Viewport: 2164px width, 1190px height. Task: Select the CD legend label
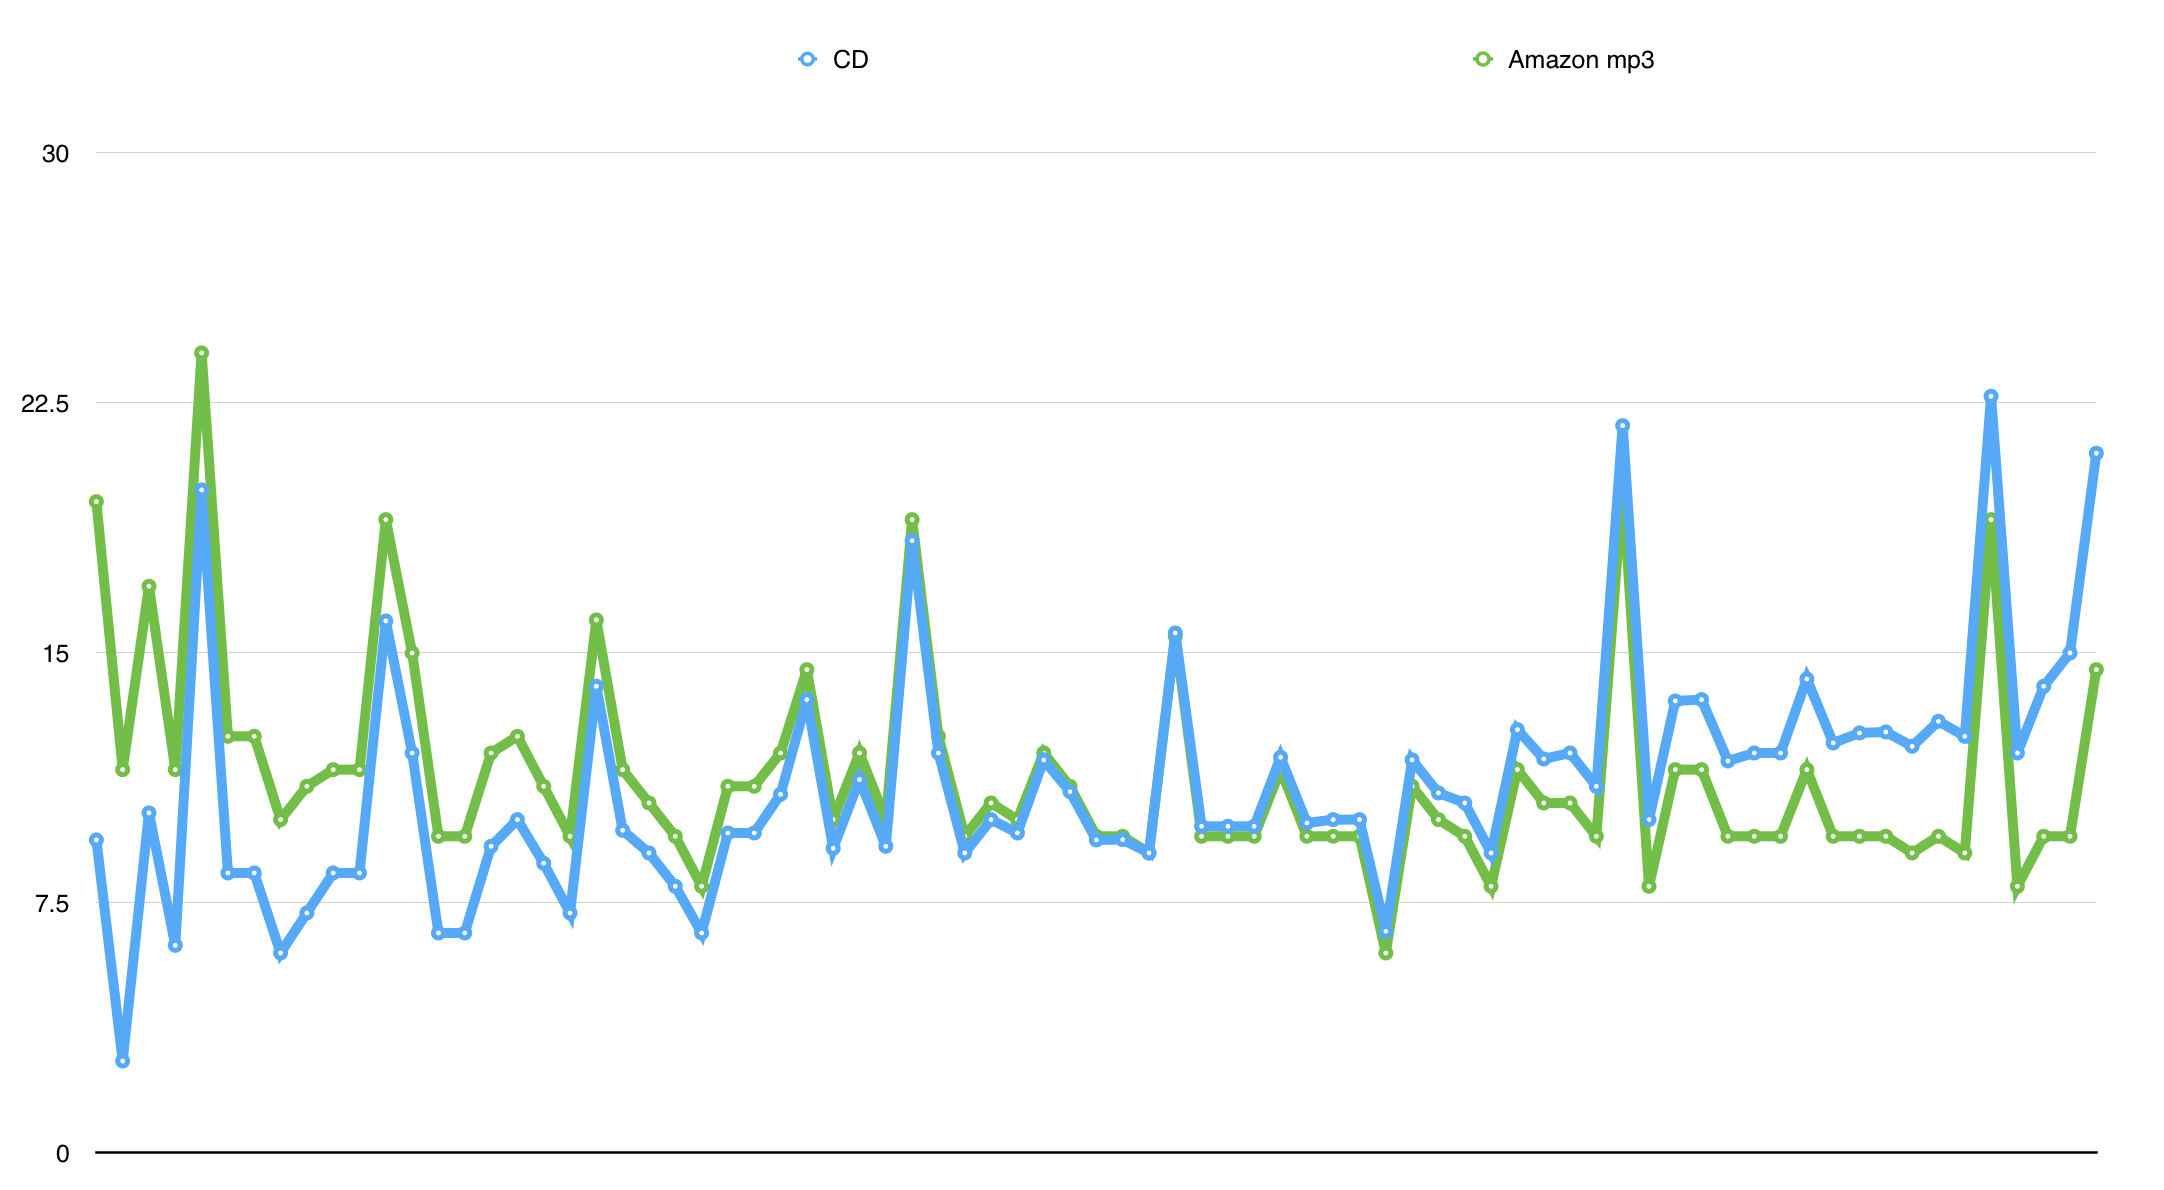pos(850,60)
